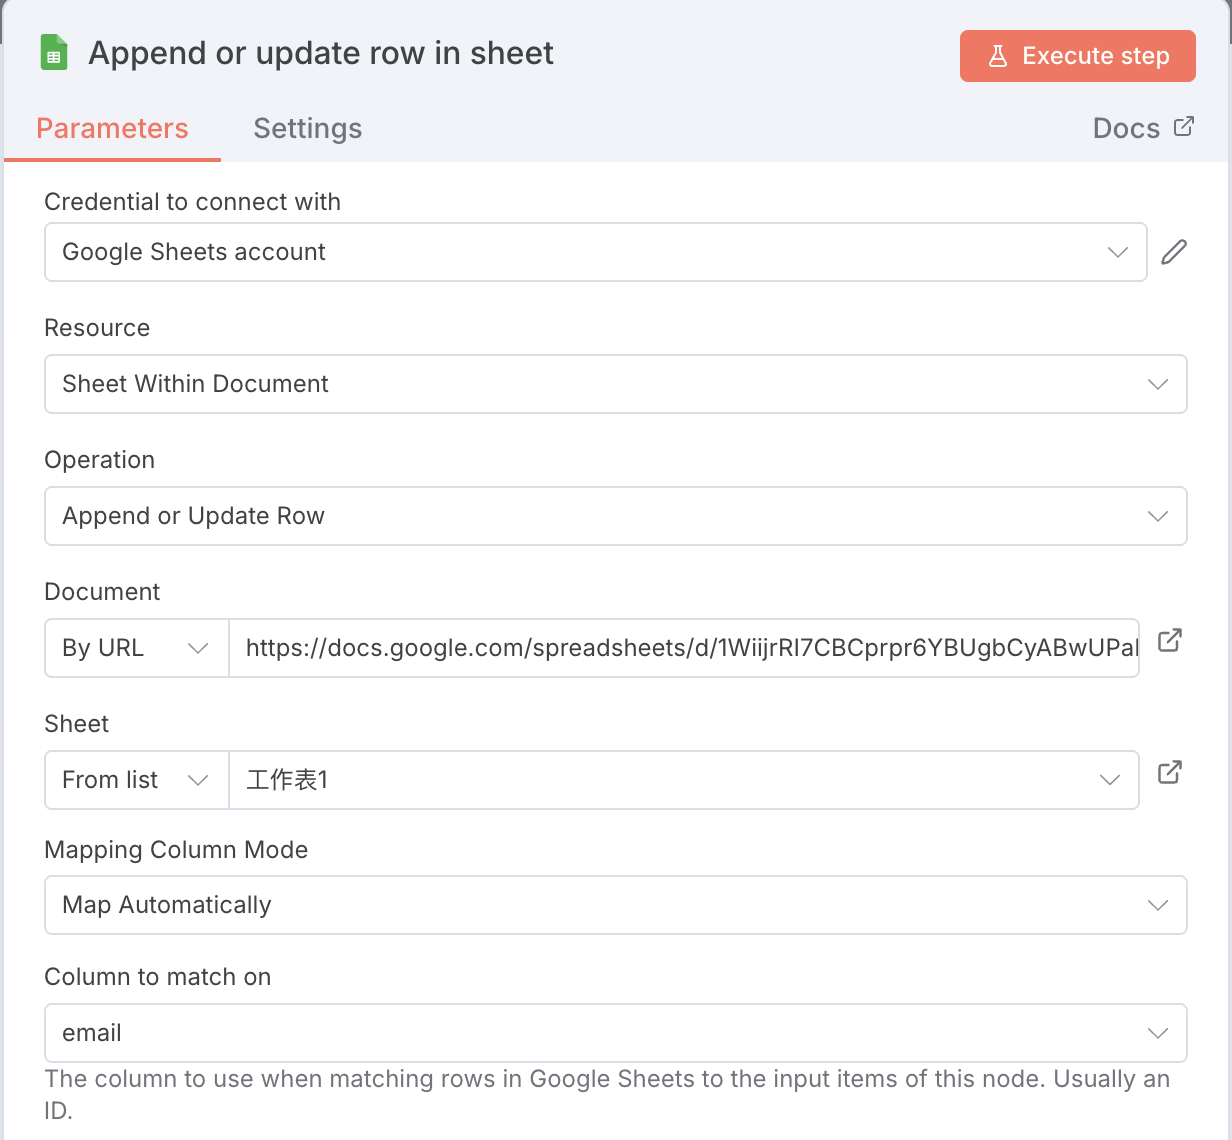
Task: Expand the Mapping Column Mode dropdown
Action: pos(1157,905)
